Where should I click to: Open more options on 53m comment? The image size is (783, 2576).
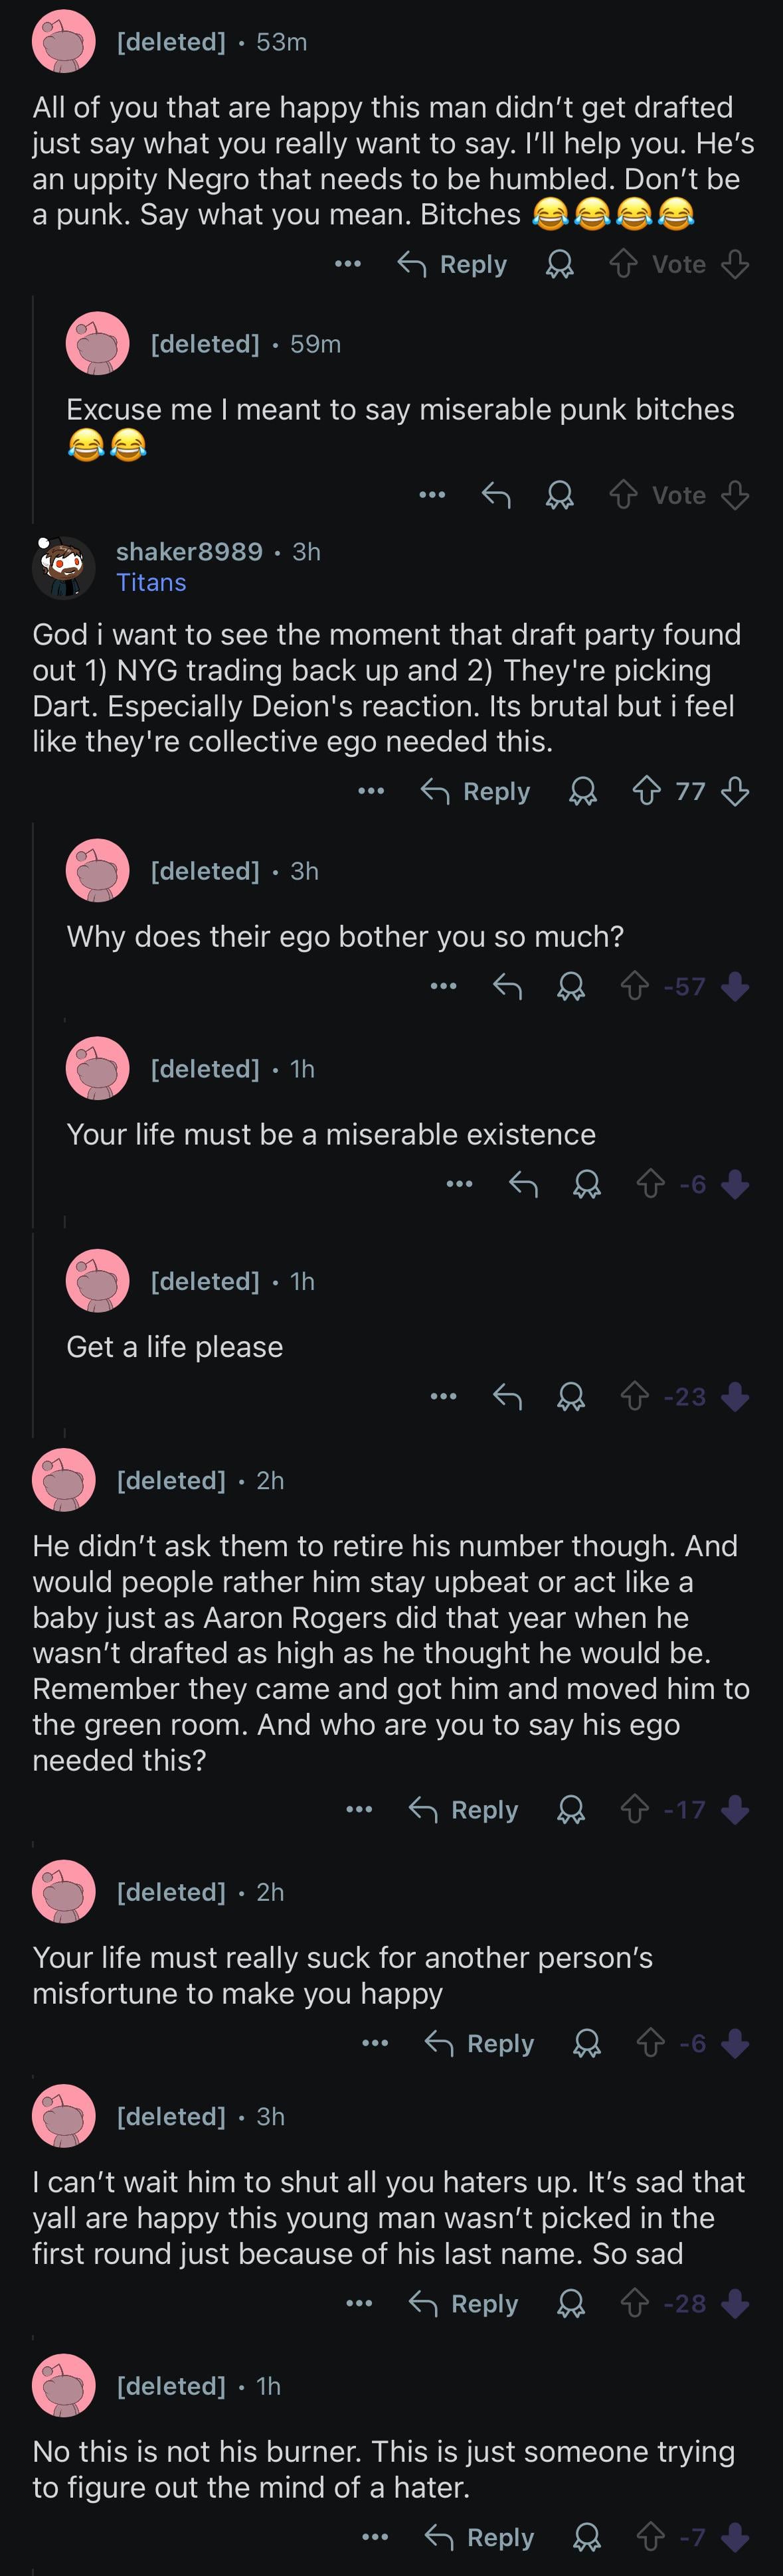pos(348,264)
